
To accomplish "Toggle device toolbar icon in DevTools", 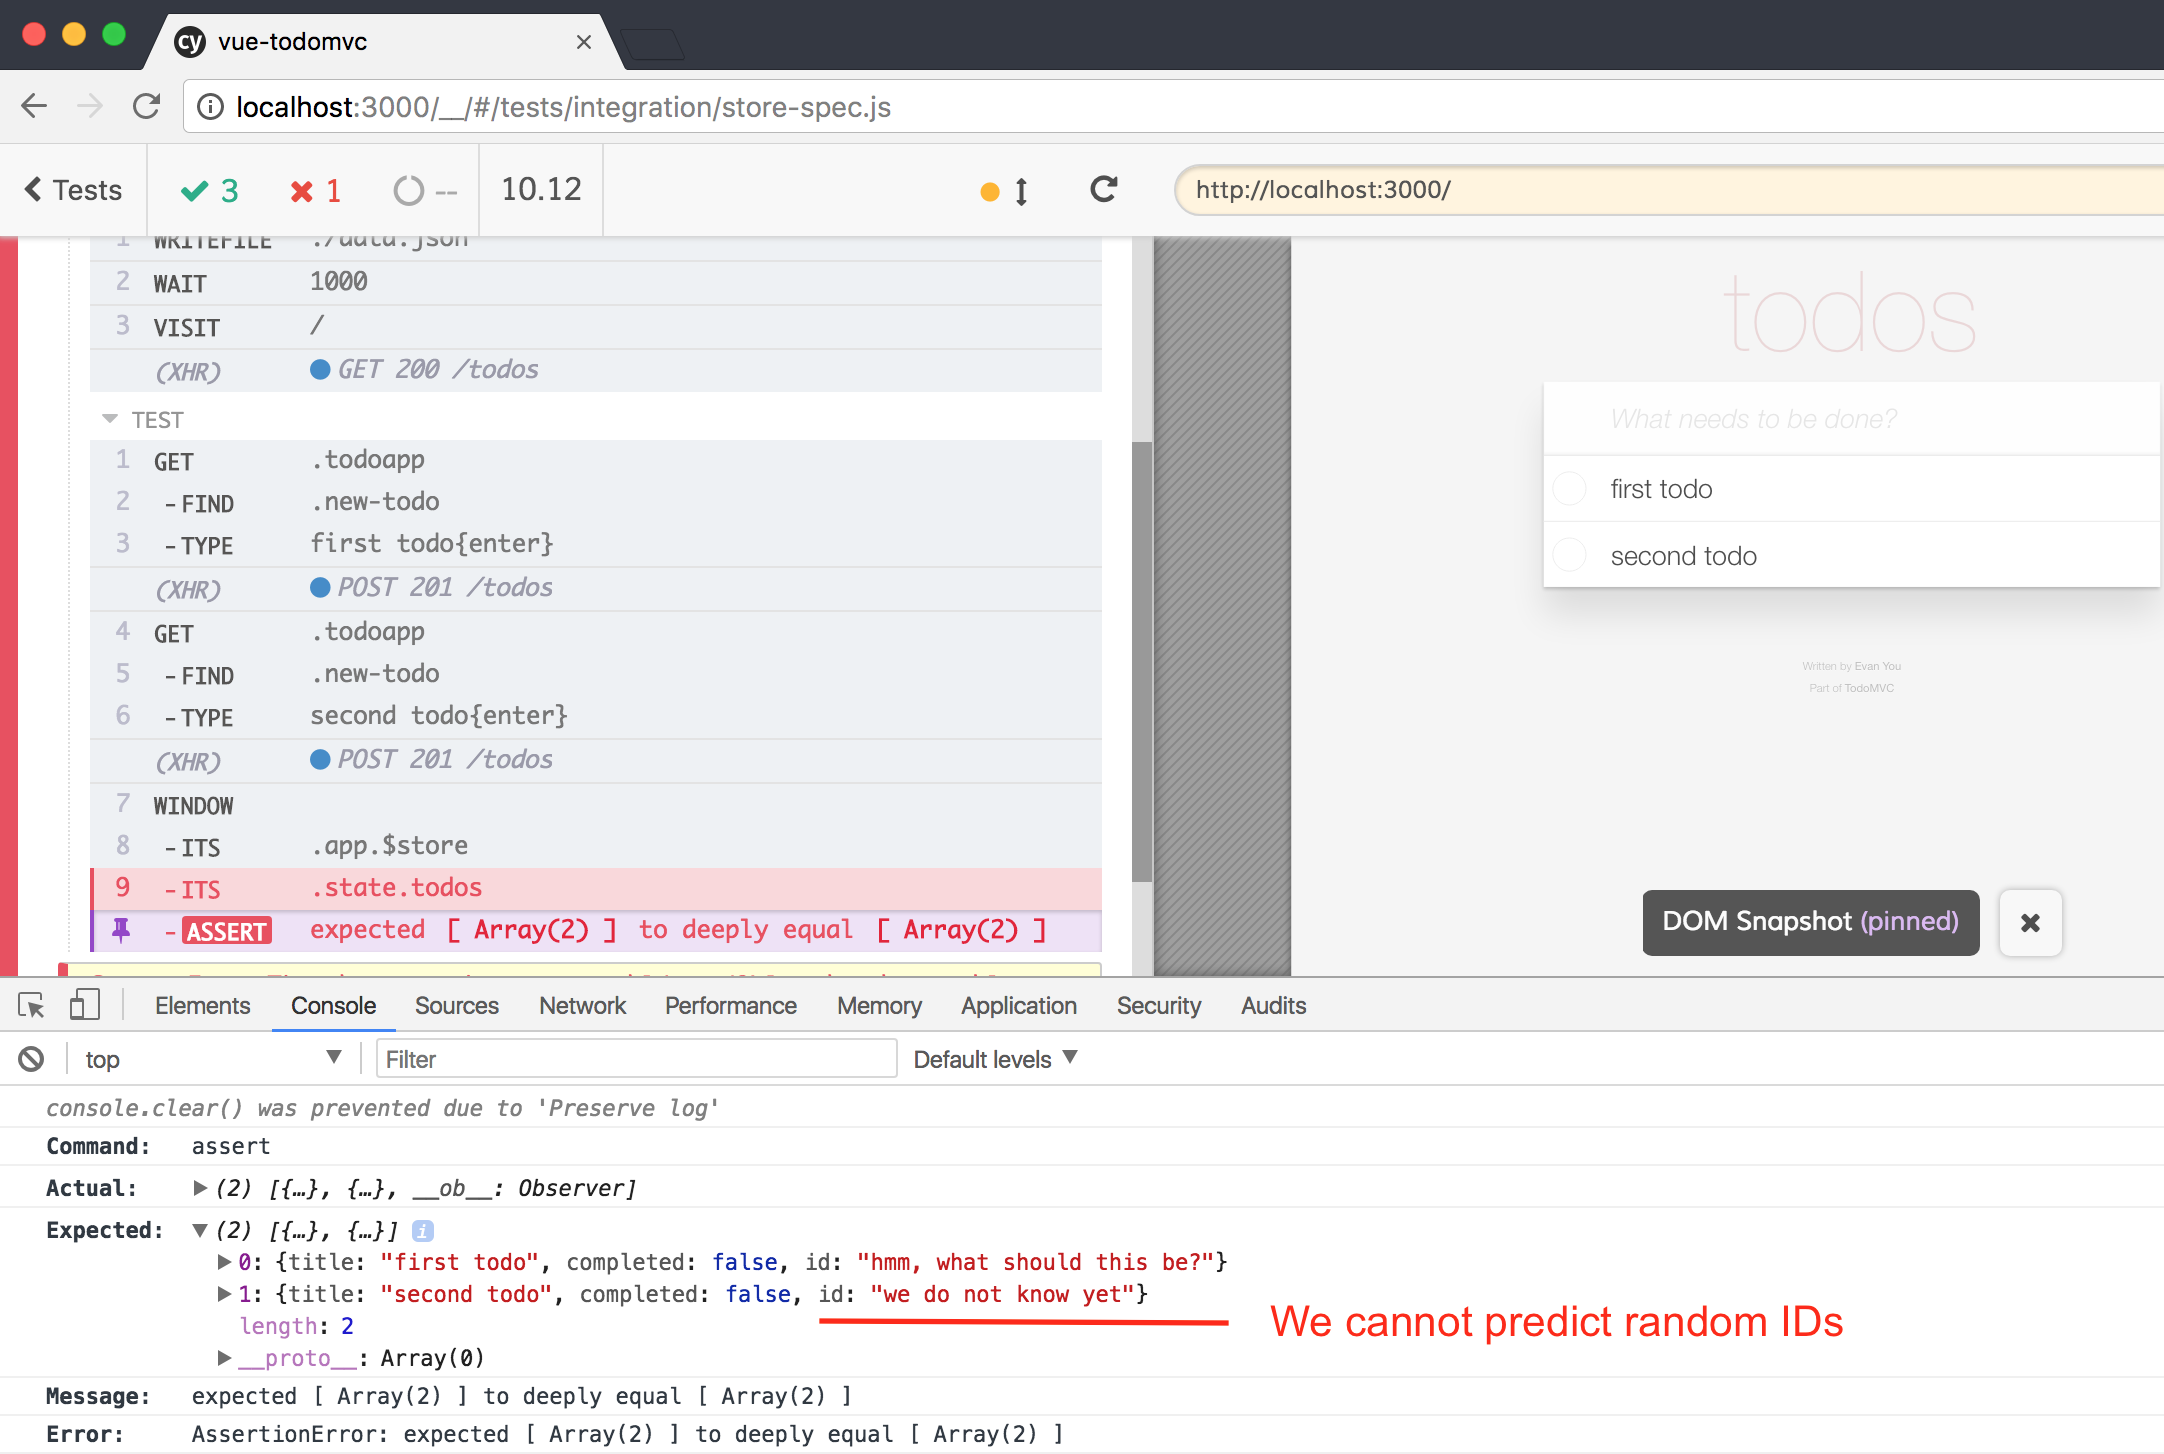I will tap(85, 1005).
